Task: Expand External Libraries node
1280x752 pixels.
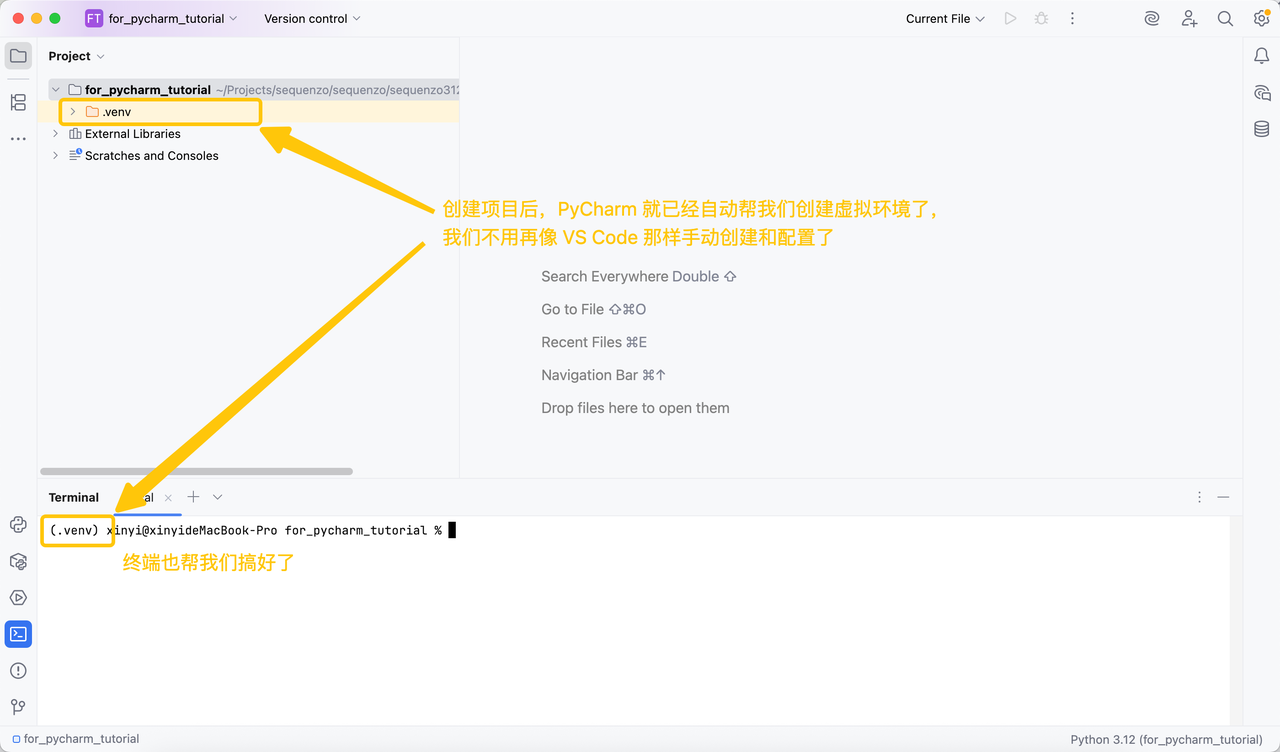Action: tap(56, 134)
